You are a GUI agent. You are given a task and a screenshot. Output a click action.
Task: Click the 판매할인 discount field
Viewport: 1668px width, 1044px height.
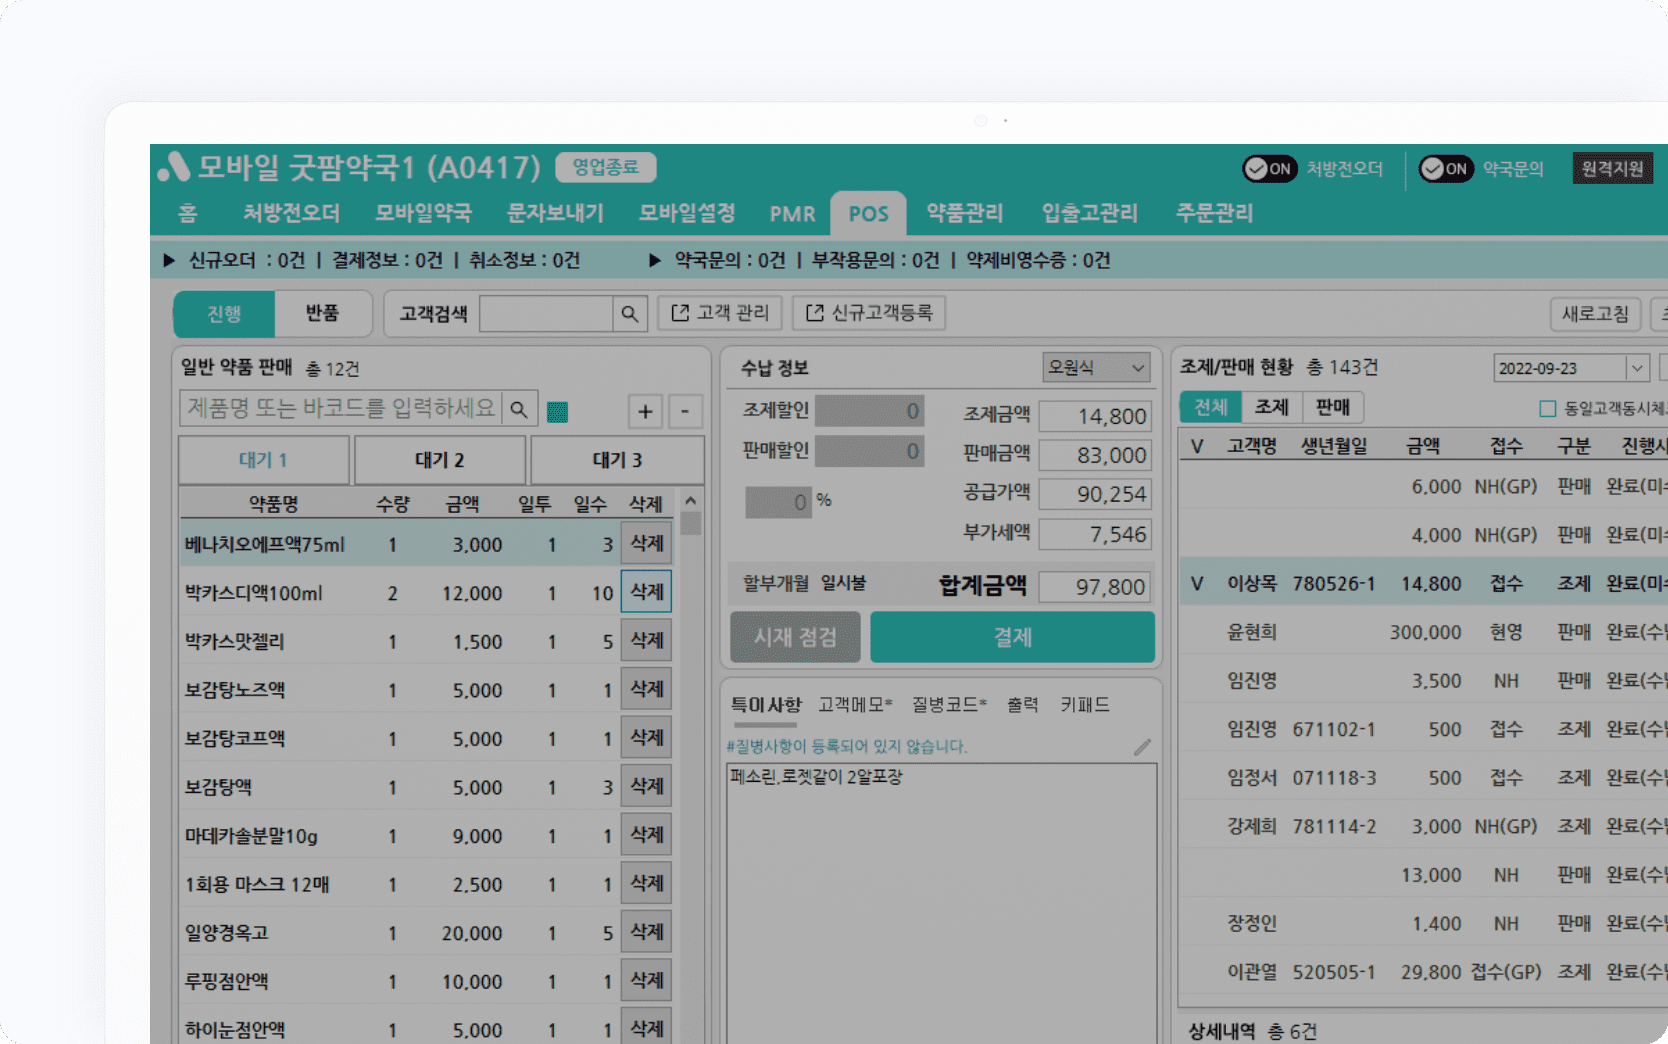click(869, 451)
